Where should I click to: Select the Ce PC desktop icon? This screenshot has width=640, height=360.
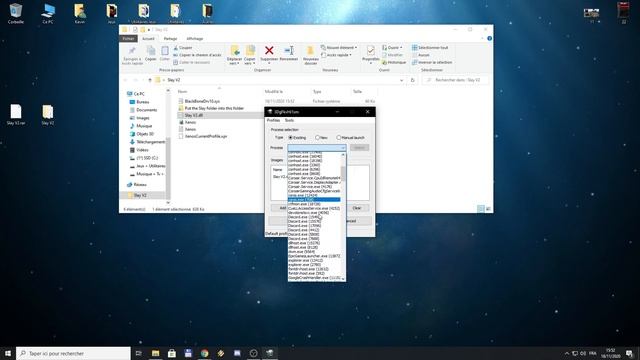48,13
